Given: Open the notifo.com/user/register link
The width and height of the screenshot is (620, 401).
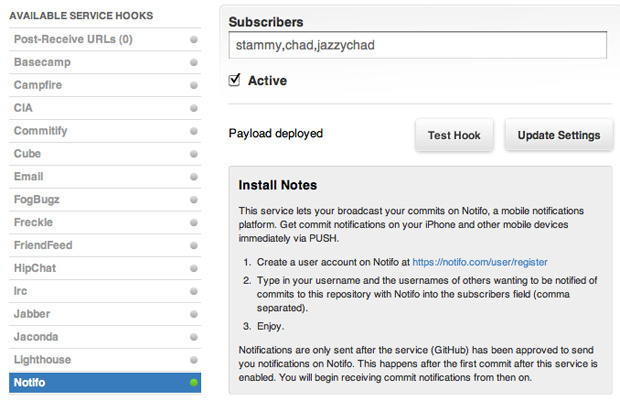Looking at the screenshot, I should (480, 262).
